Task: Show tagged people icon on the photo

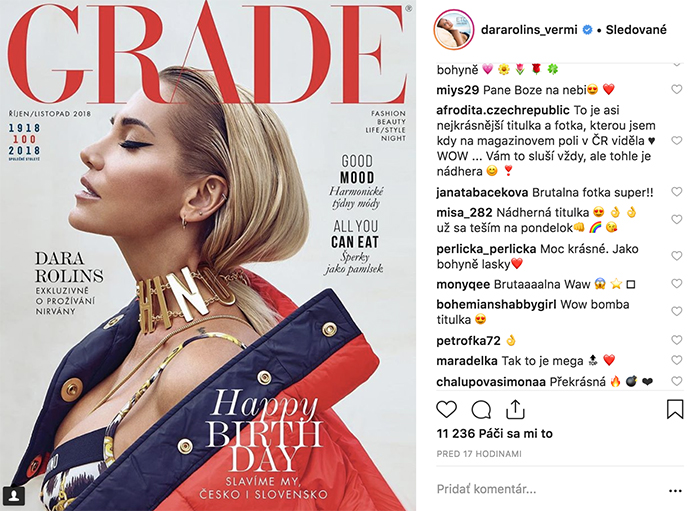Action: (x=14, y=495)
